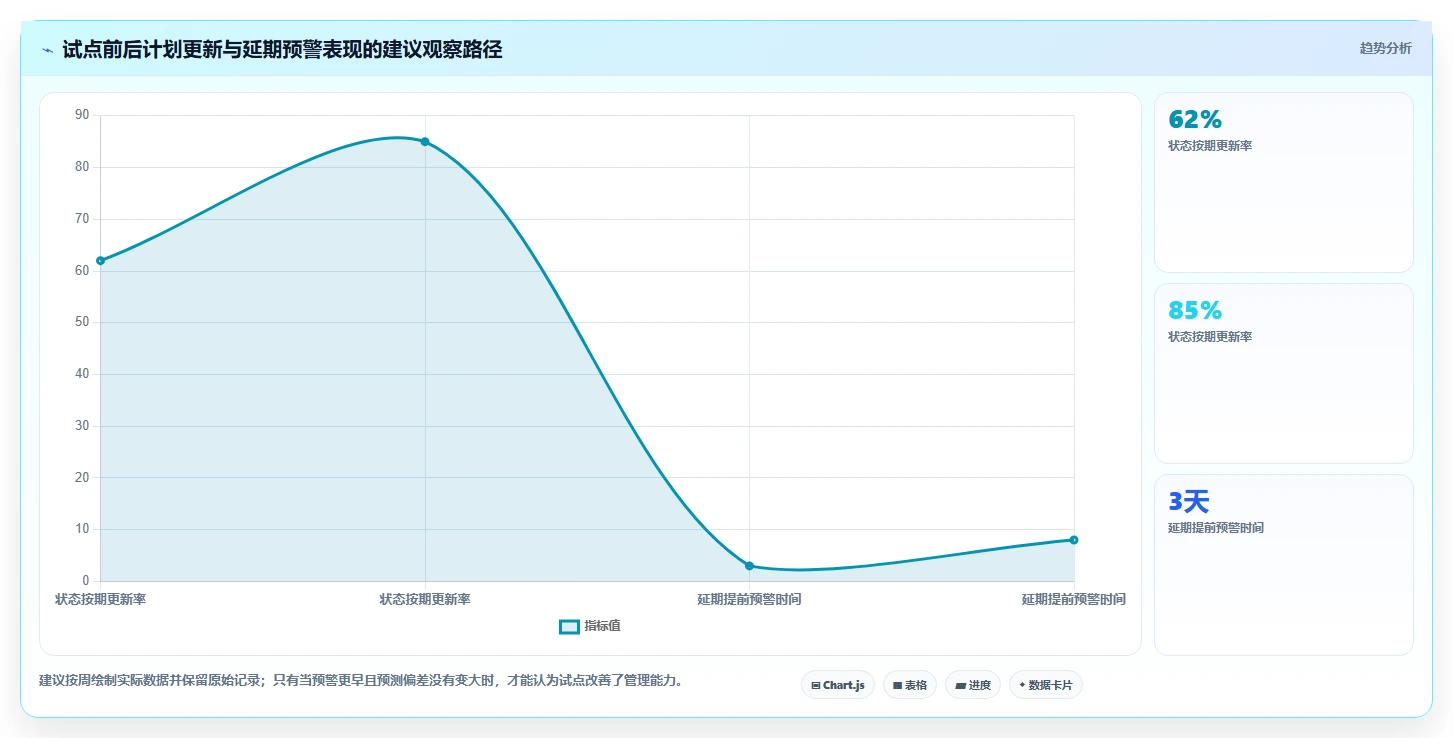The height and width of the screenshot is (738, 1453).
Task: Click the chart data point at value 85
Action: click(425, 142)
